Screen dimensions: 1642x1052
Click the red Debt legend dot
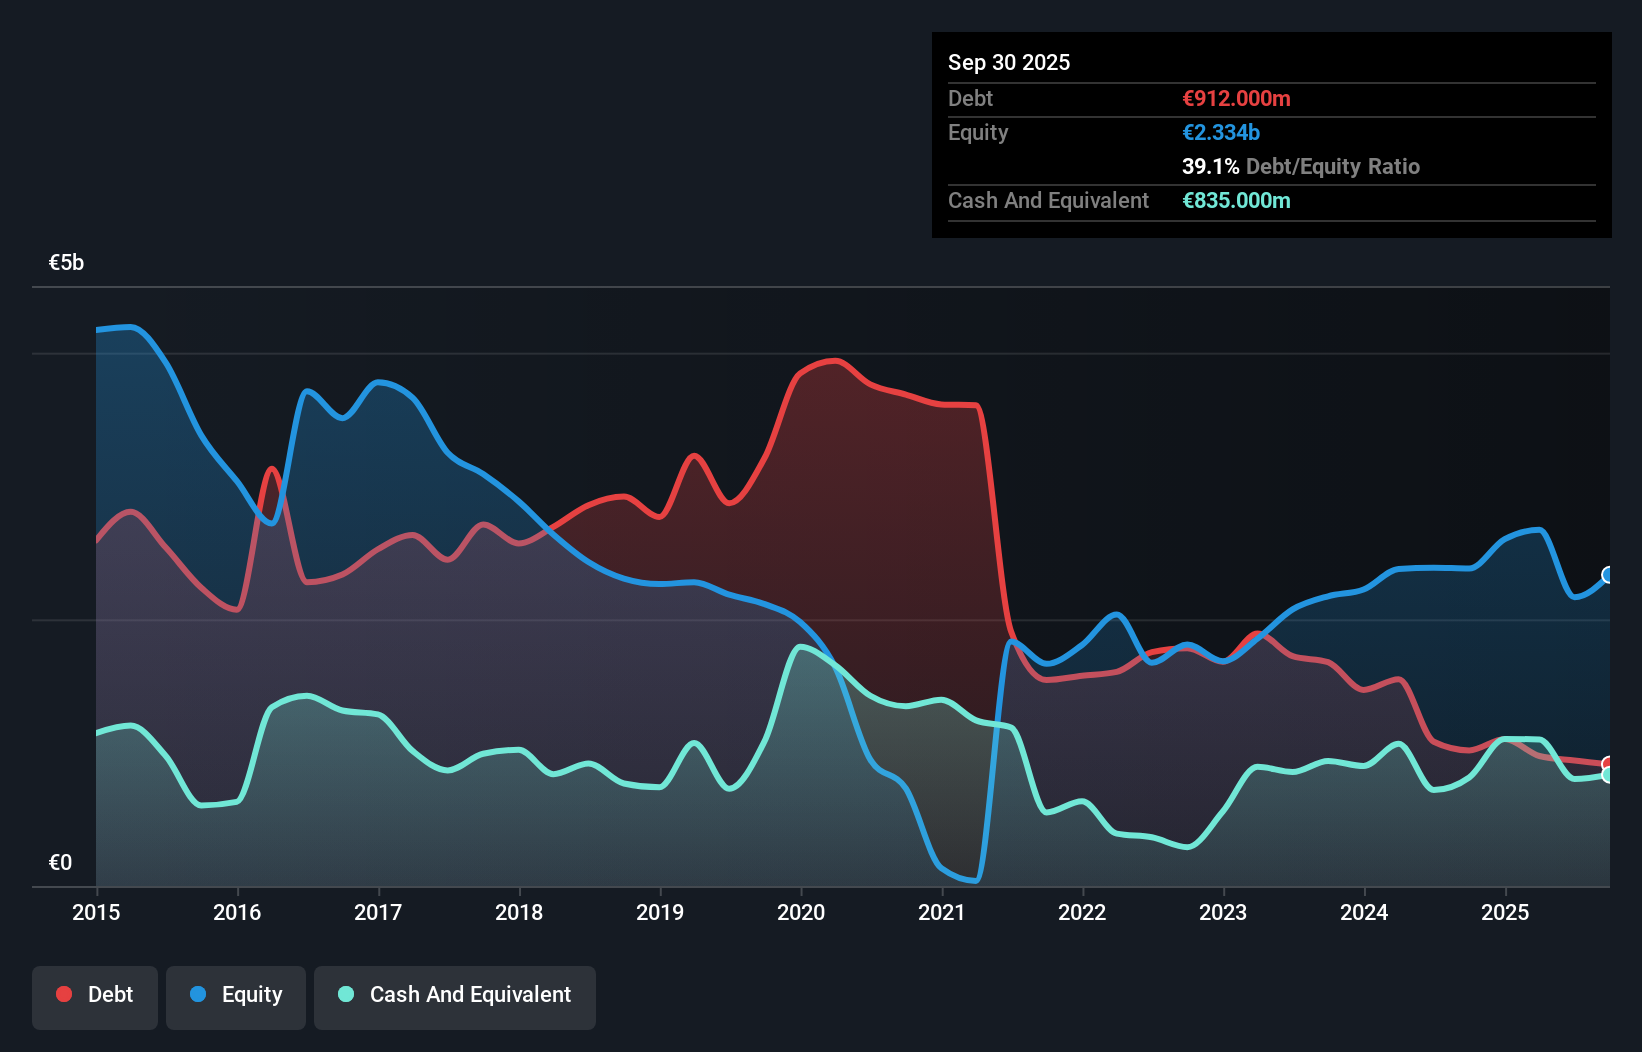tap(64, 994)
